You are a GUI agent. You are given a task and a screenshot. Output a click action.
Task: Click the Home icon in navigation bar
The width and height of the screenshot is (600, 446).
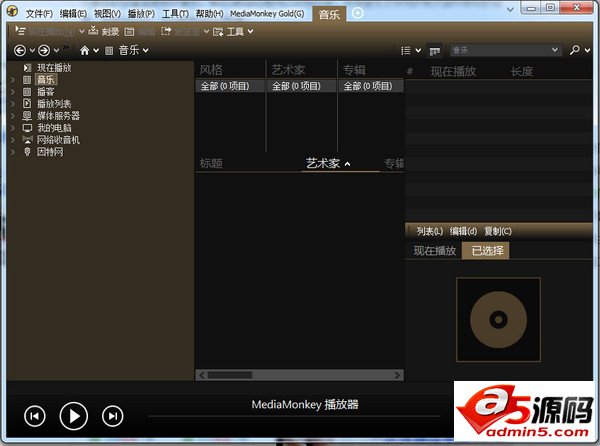point(85,50)
